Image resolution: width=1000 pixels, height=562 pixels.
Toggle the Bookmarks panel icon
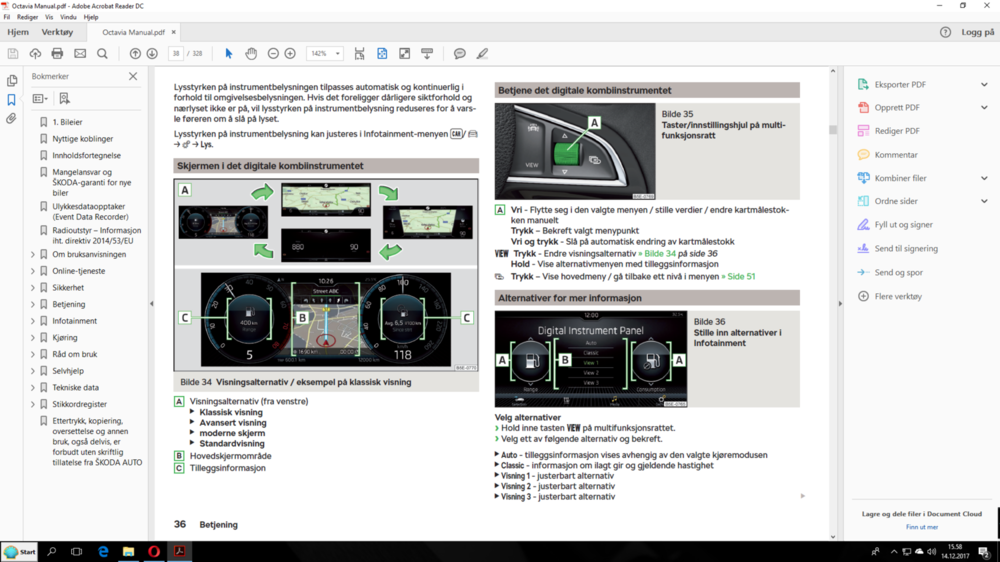point(12,100)
